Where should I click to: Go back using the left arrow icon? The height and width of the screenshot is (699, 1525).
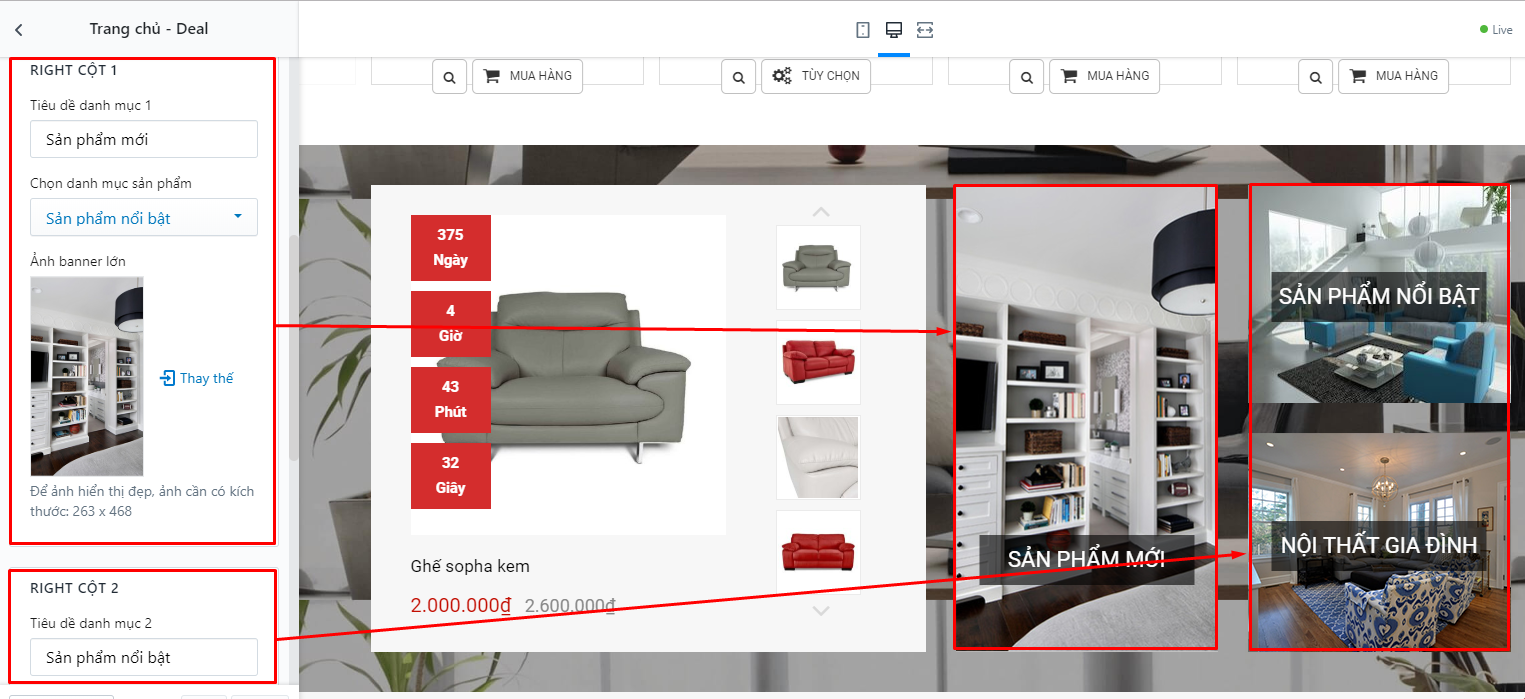coord(19,30)
